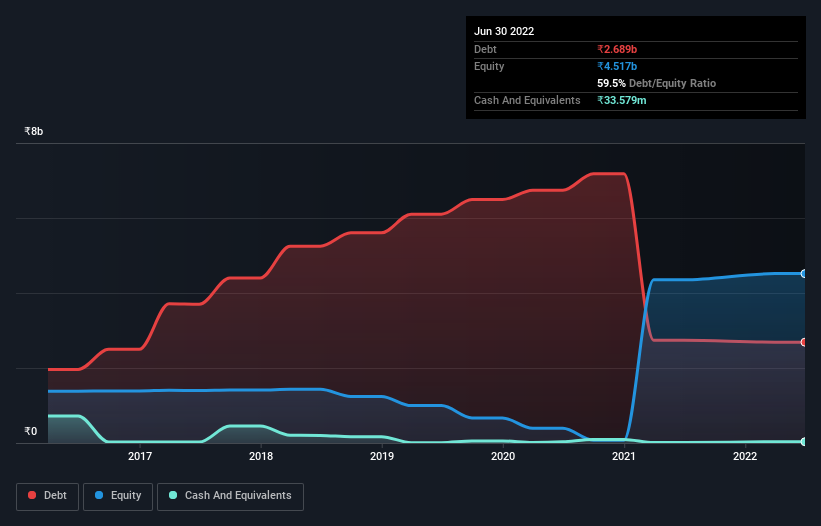The height and width of the screenshot is (526, 821).
Task: Click the 2018 x-axis label
Action: [x=261, y=456]
